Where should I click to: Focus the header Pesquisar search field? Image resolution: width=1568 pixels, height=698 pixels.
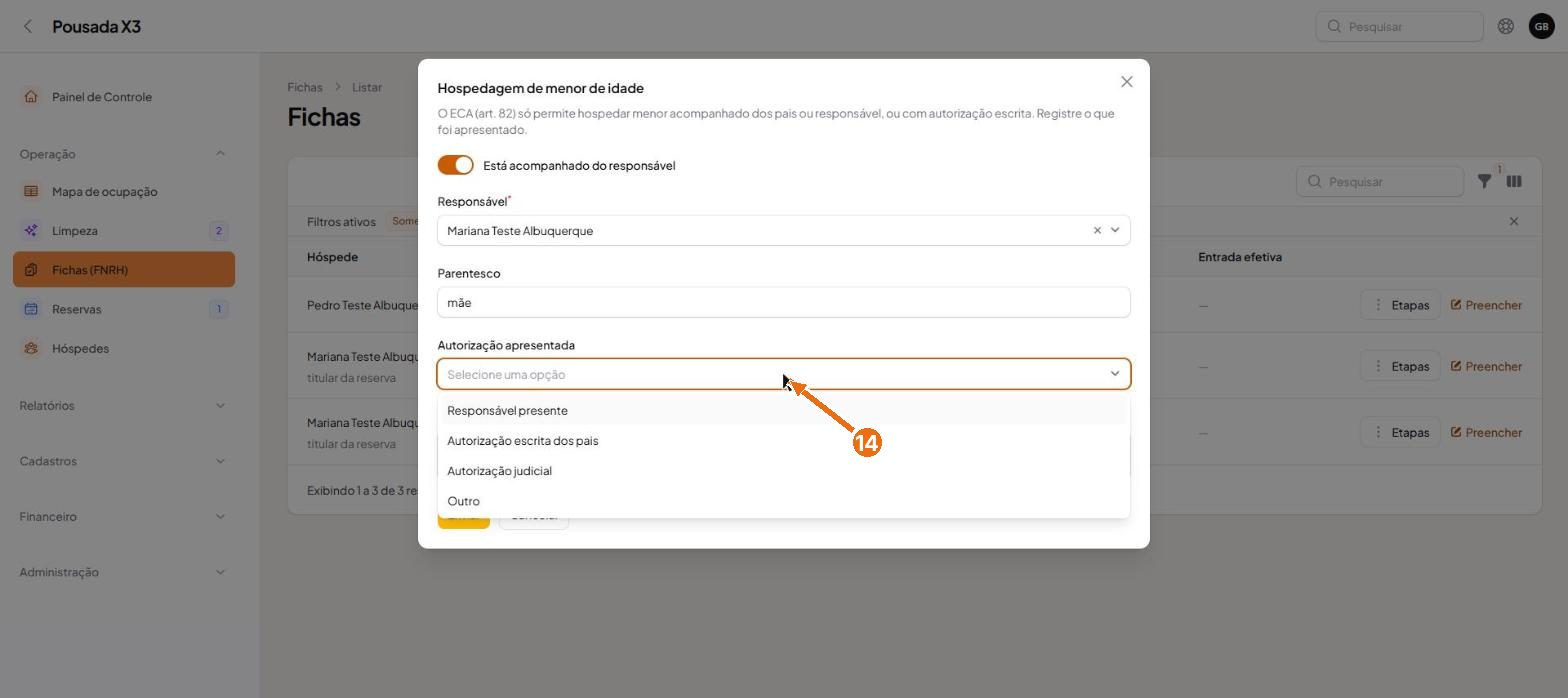(x=1400, y=26)
